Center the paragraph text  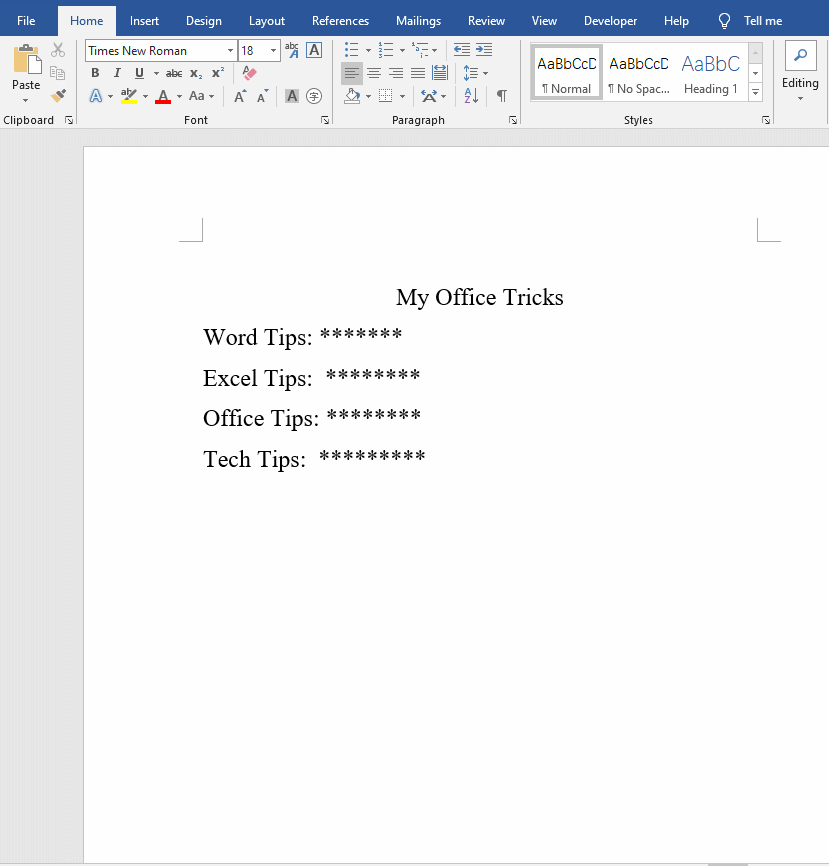click(x=374, y=73)
